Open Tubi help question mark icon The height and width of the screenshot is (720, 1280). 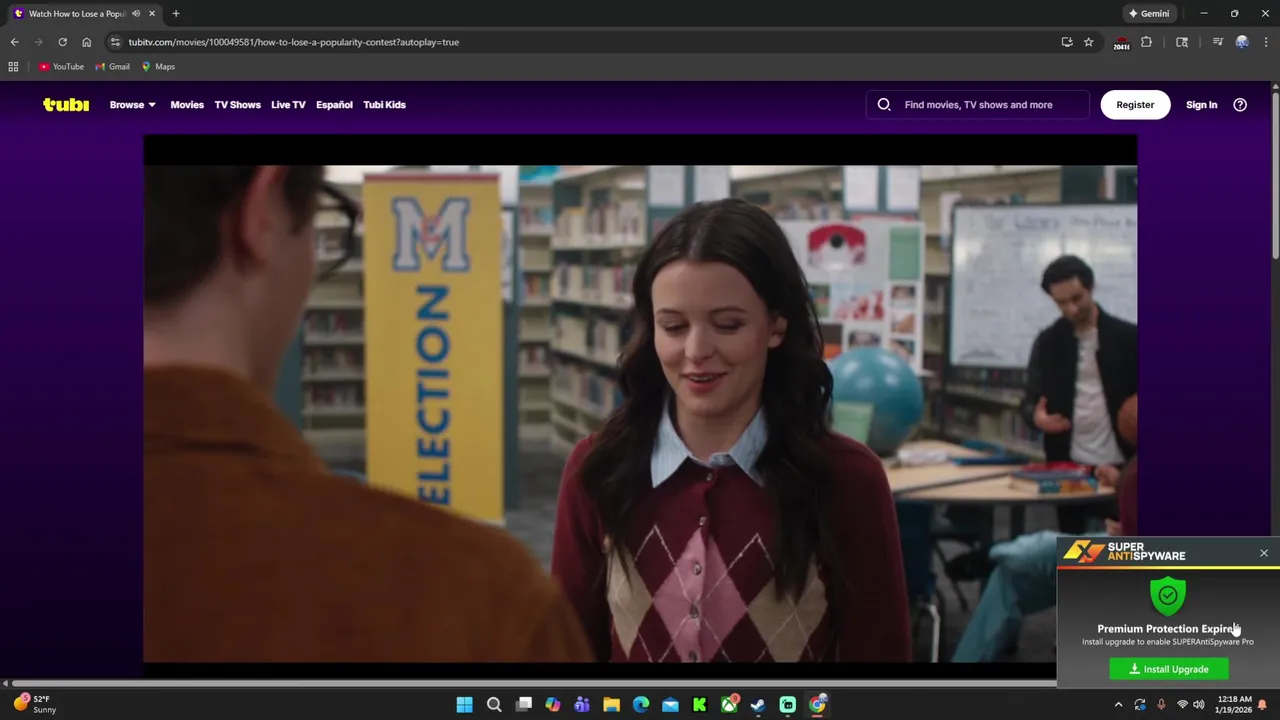click(x=1240, y=104)
